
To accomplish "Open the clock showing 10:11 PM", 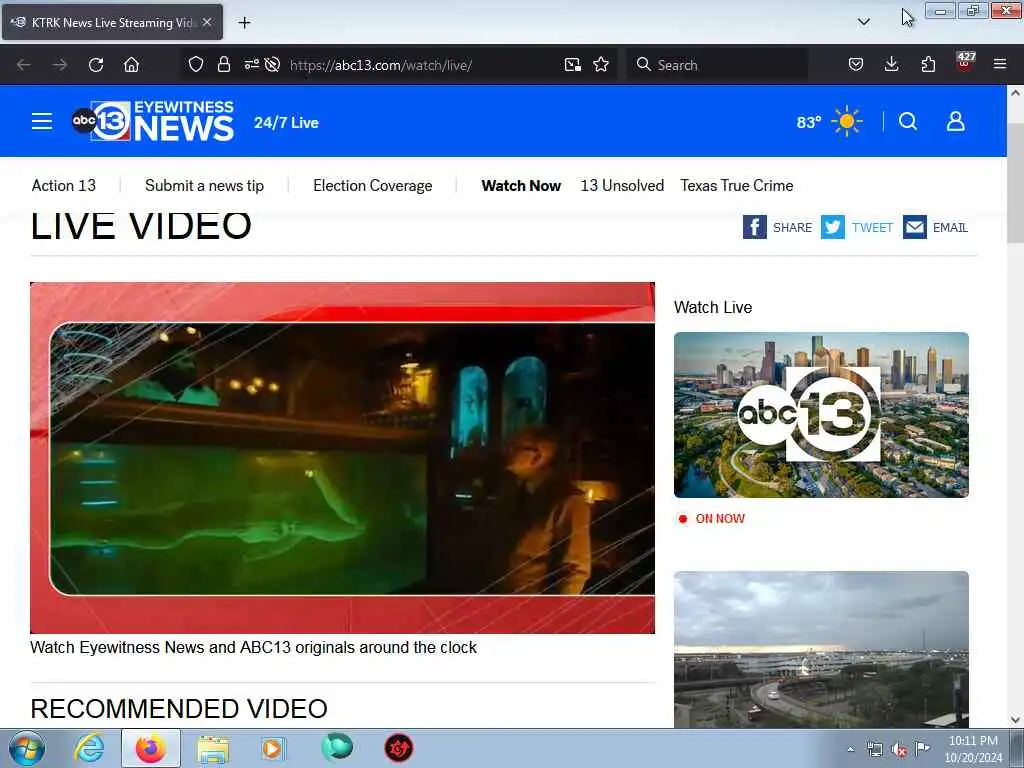I will coord(973,749).
